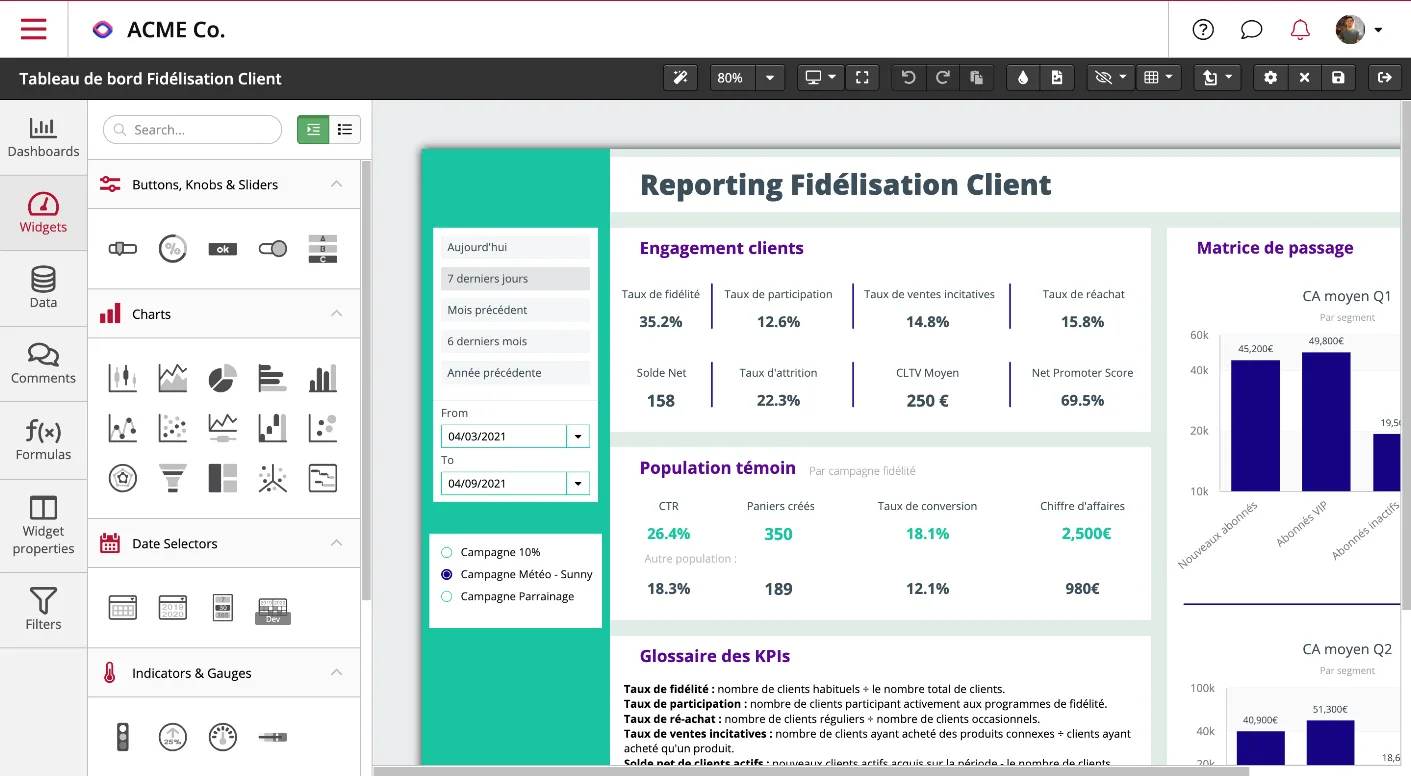Select the Mois précédent range
Viewport: 1411px width, 776px height.
[515, 310]
